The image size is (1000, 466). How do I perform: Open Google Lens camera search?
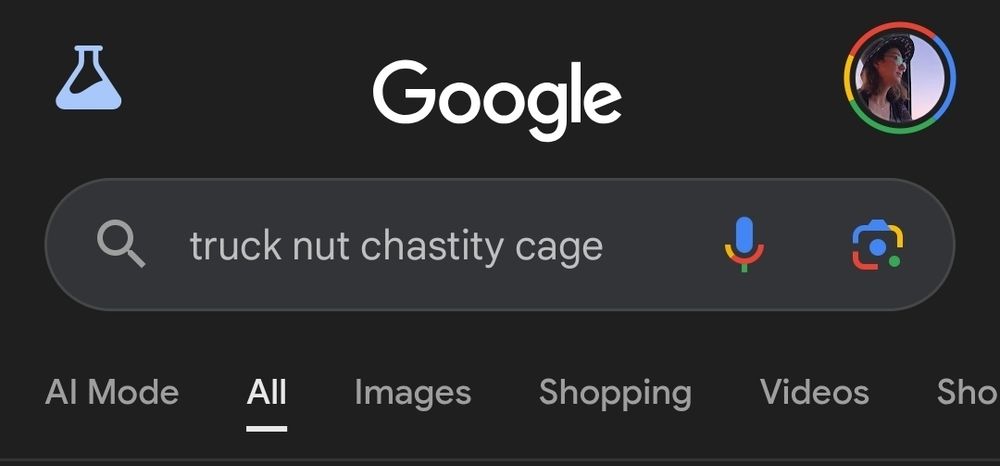(x=878, y=245)
